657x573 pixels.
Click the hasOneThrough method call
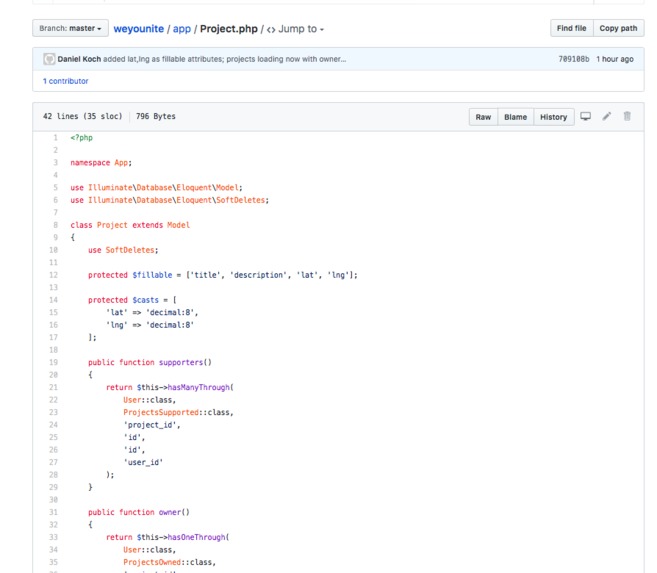click(197, 537)
